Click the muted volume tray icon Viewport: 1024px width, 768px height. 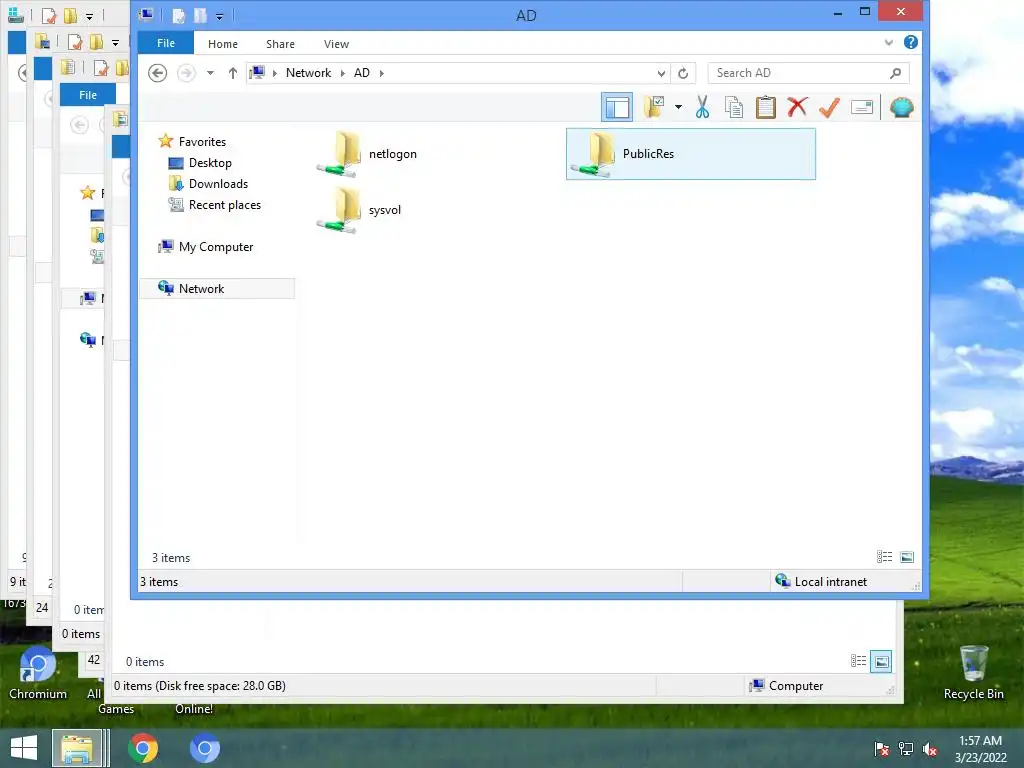(x=930, y=748)
